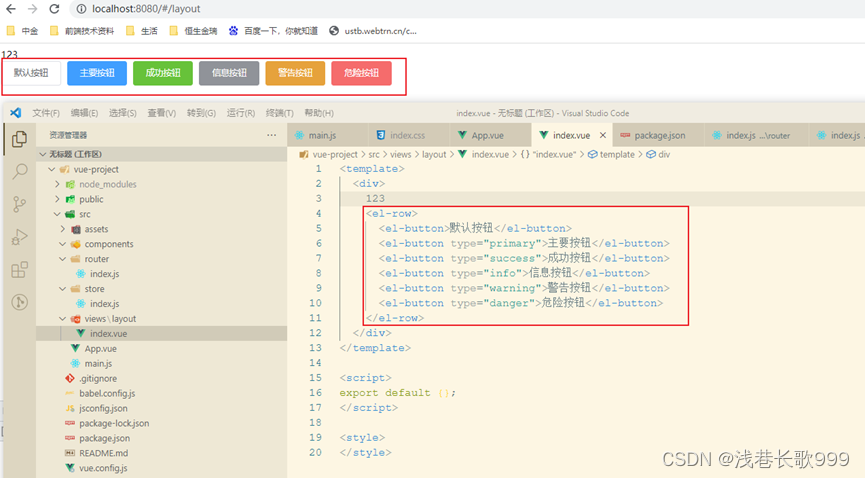Image resolution: width=865 pixels, height=478 pixels.
Task: Switch to the package.json editor tab
Action: [658, 135]
